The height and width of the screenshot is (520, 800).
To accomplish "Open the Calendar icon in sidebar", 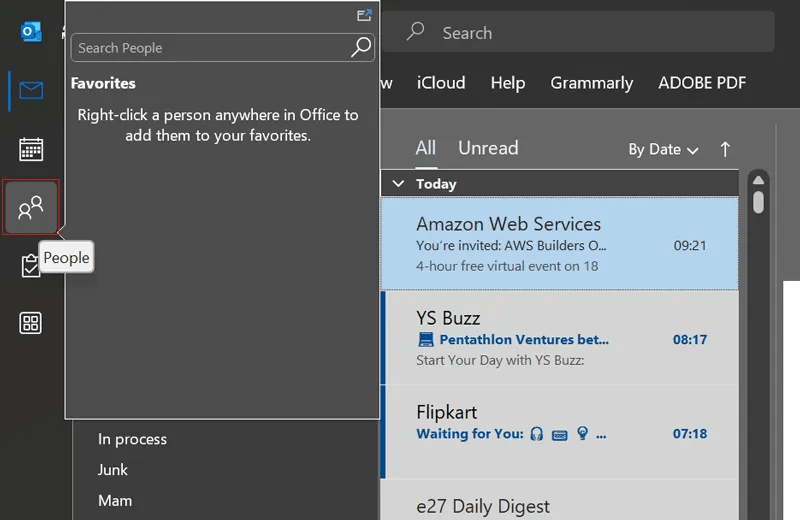I will pos(31,150).
